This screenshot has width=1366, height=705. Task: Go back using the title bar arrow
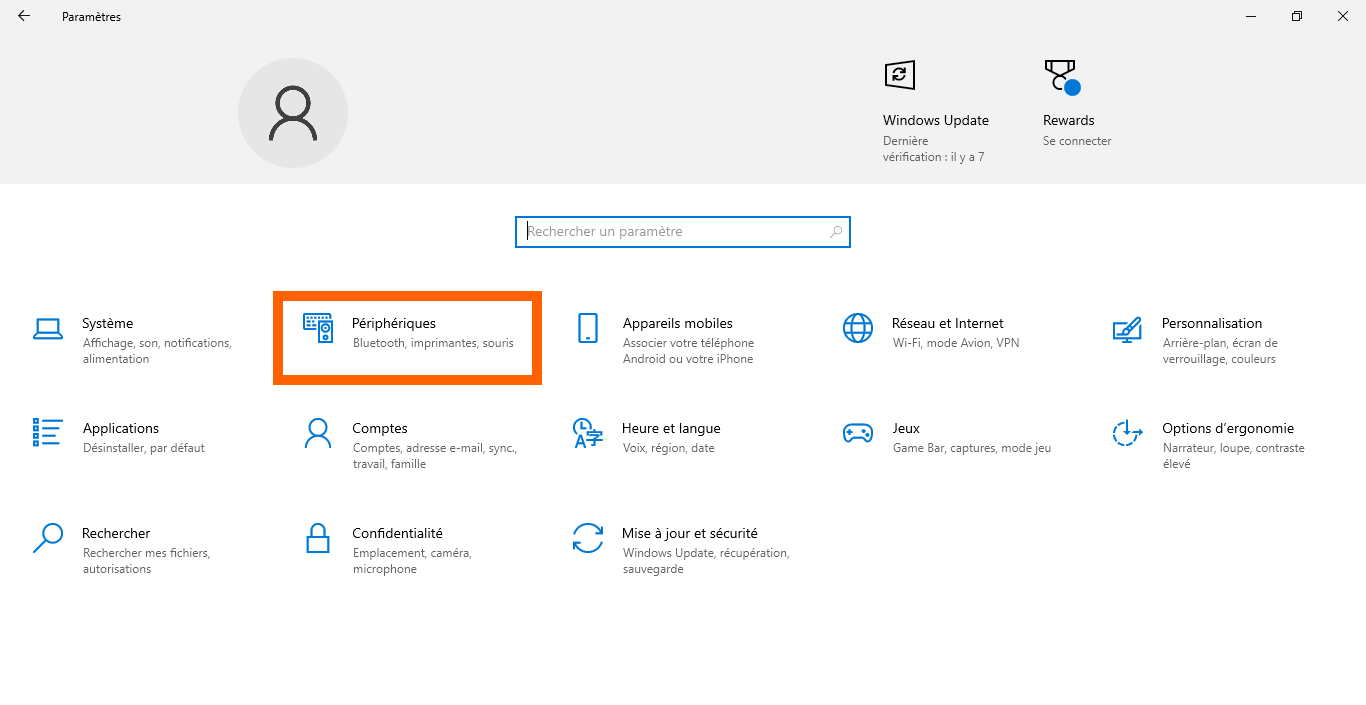(x=24, y=16)
